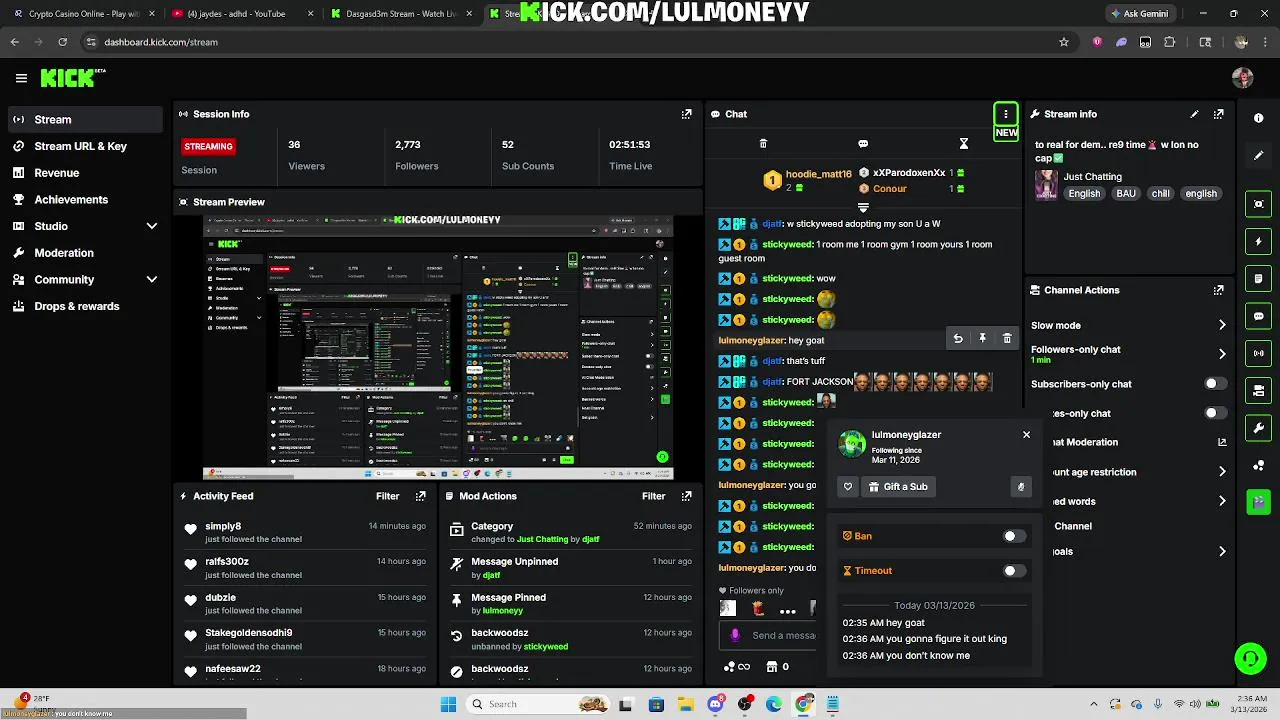This screenshot has width=1280, height=720.
Task: Pop out the Stream info panel
Action: 1218,114
